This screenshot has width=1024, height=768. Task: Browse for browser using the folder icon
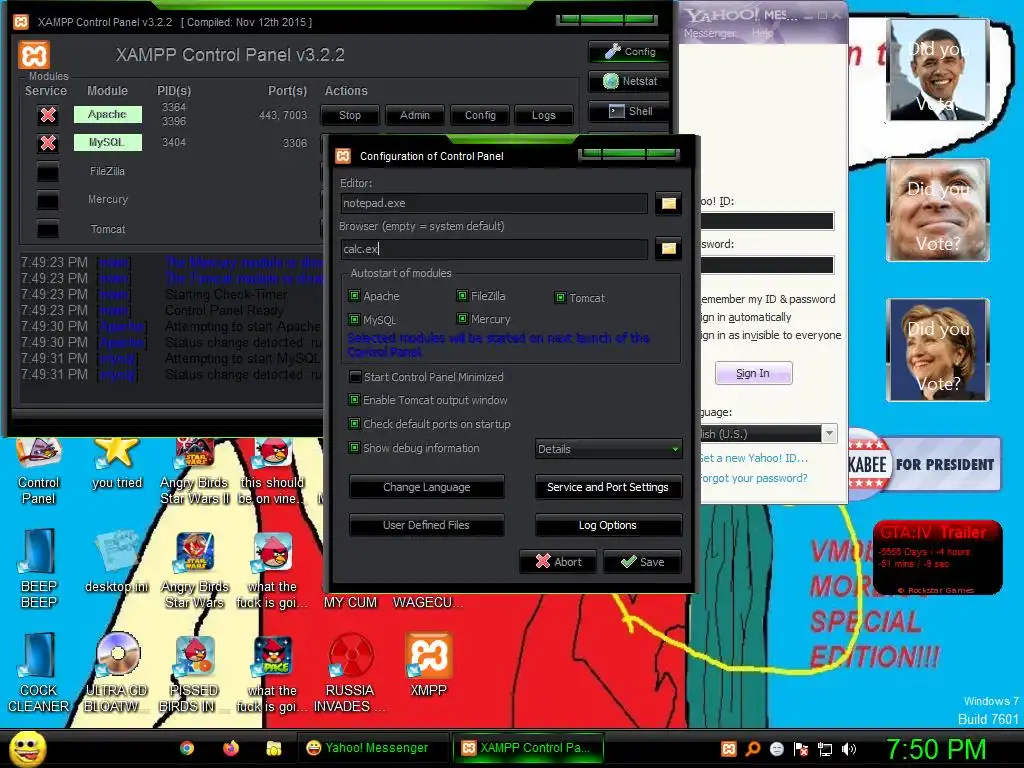tap(668, 249)
